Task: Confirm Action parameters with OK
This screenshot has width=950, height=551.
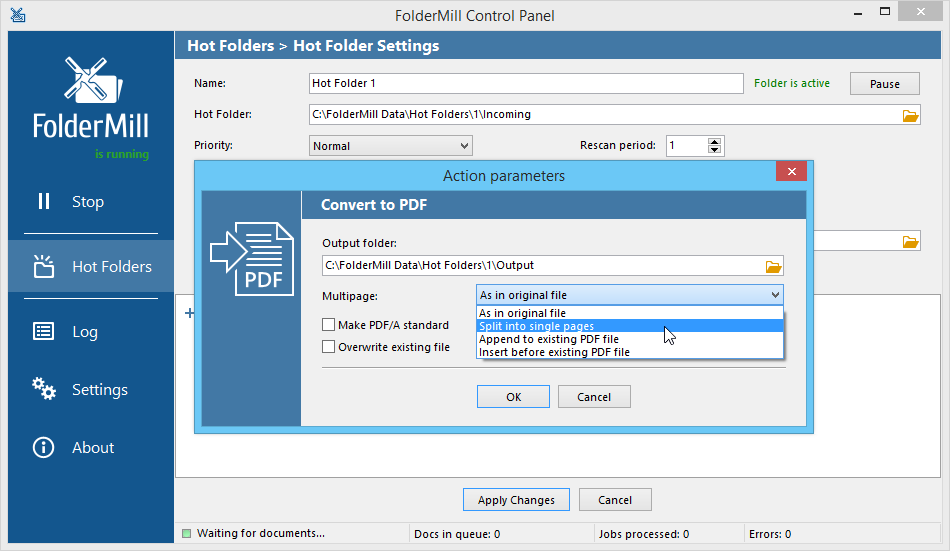Action: click(513, 397)
